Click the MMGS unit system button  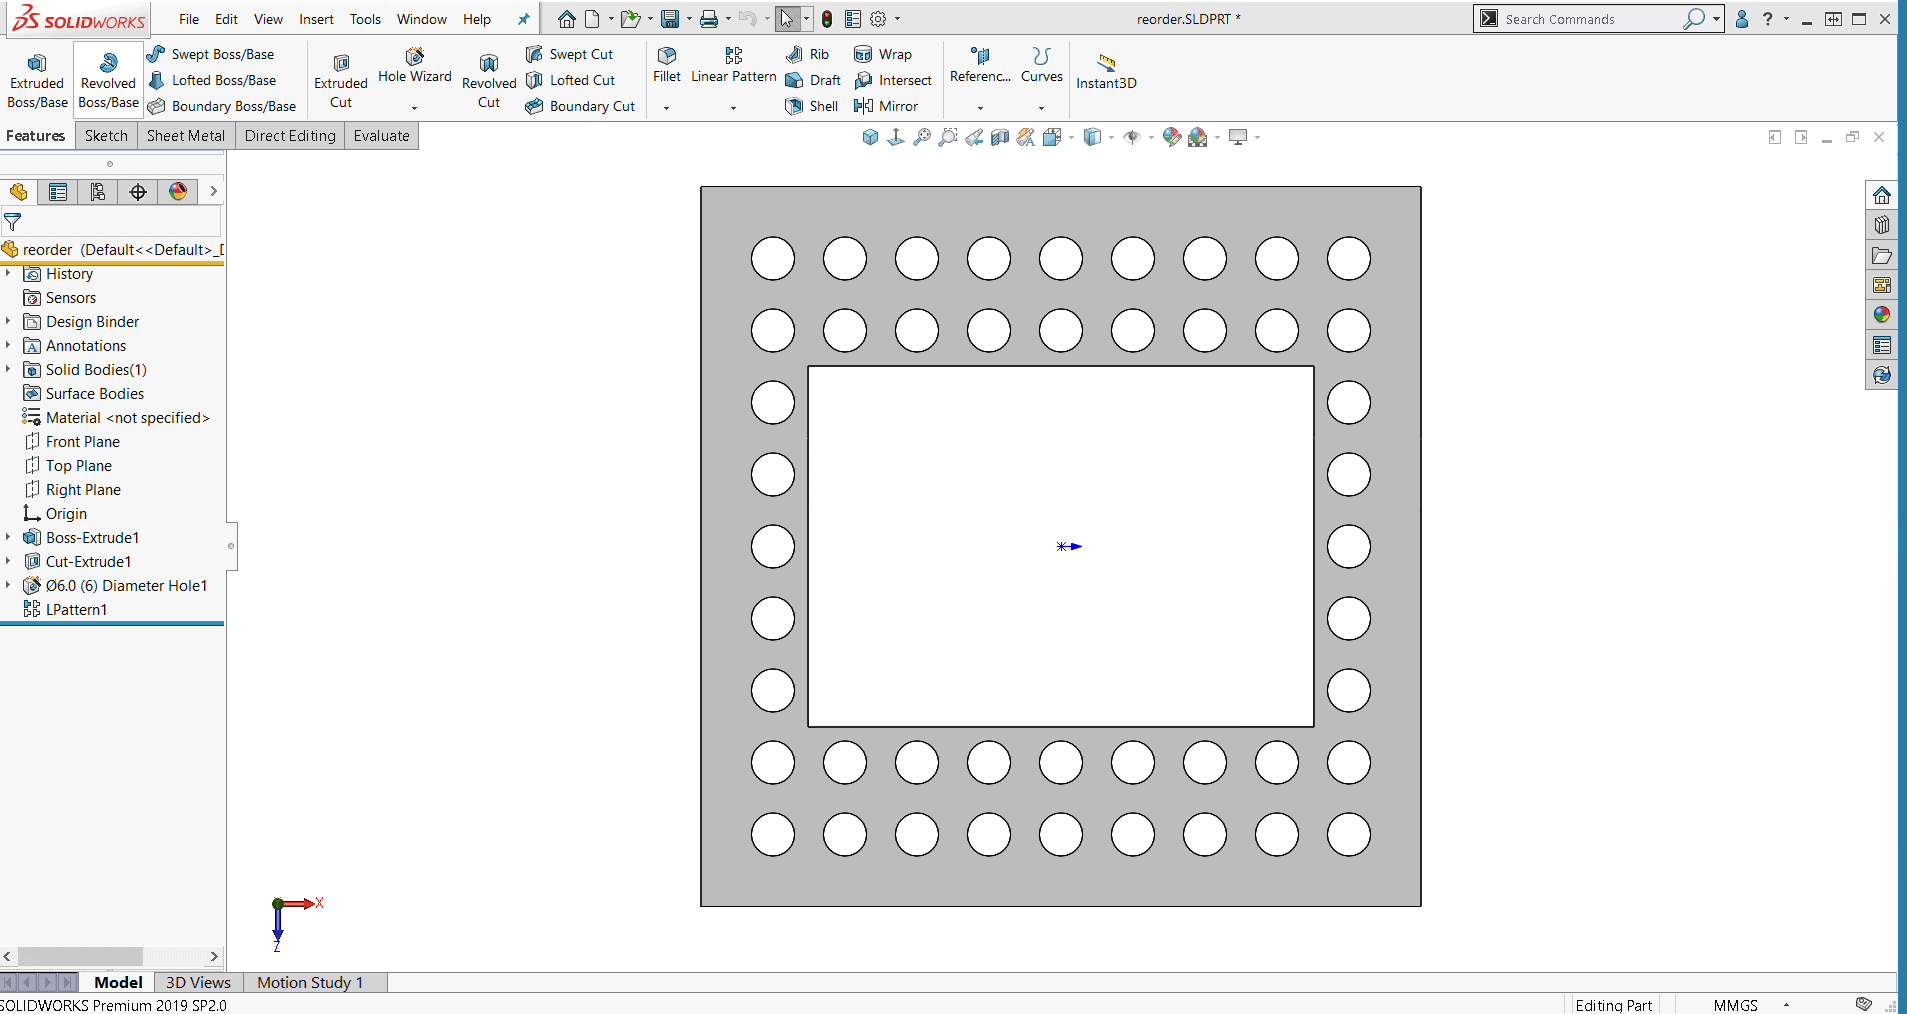tap(1736, 1005)
